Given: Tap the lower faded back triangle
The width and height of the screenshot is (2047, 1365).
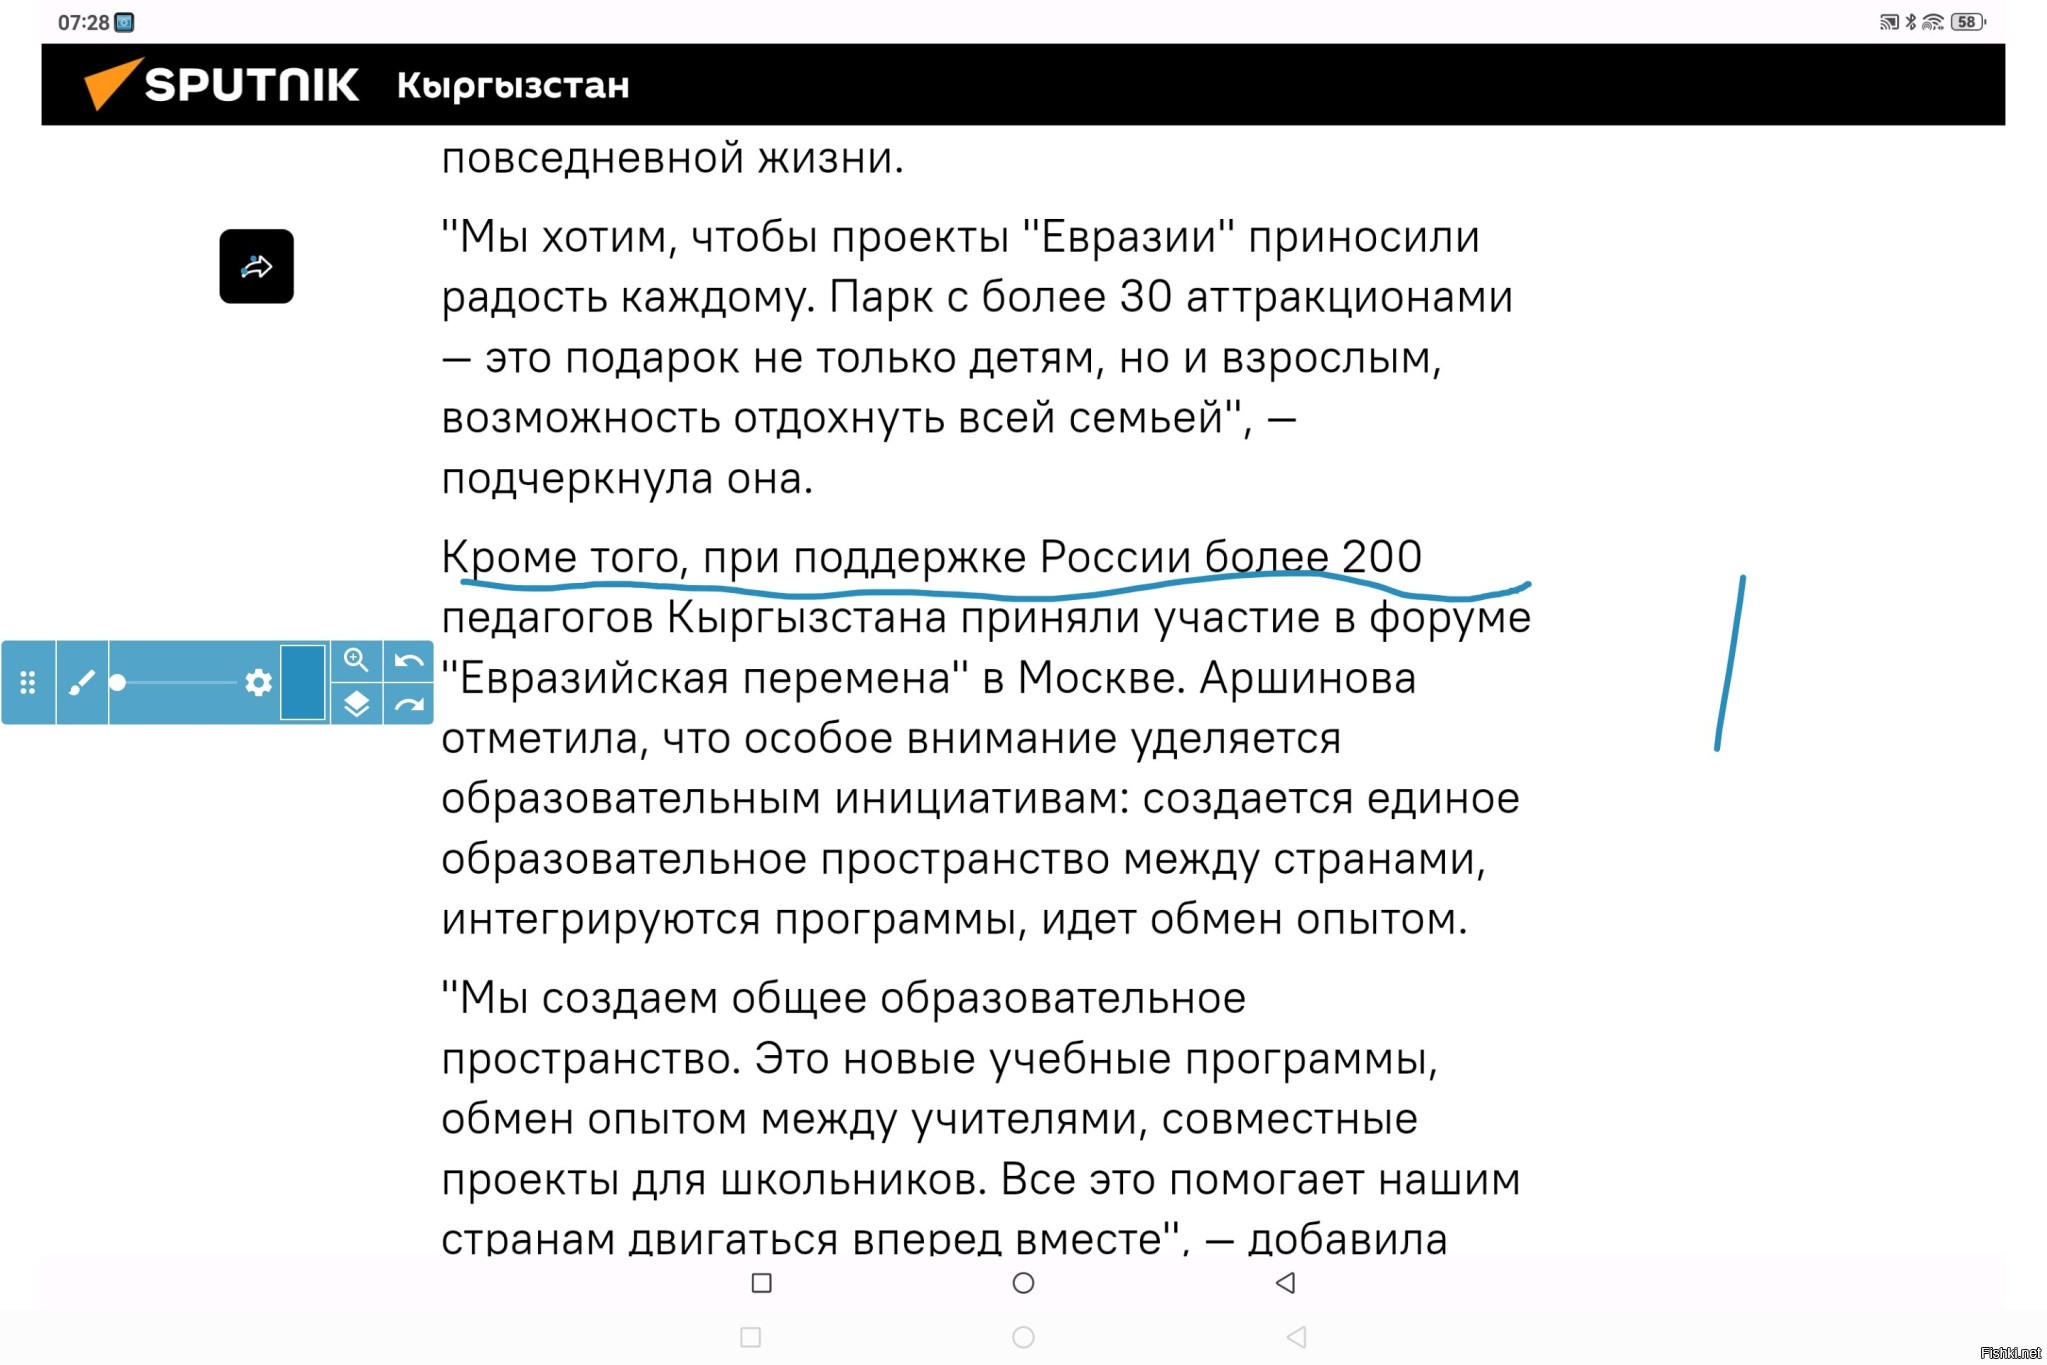Looking at the screenshot, I should pyautogui.click(x=1296, y=1337).
